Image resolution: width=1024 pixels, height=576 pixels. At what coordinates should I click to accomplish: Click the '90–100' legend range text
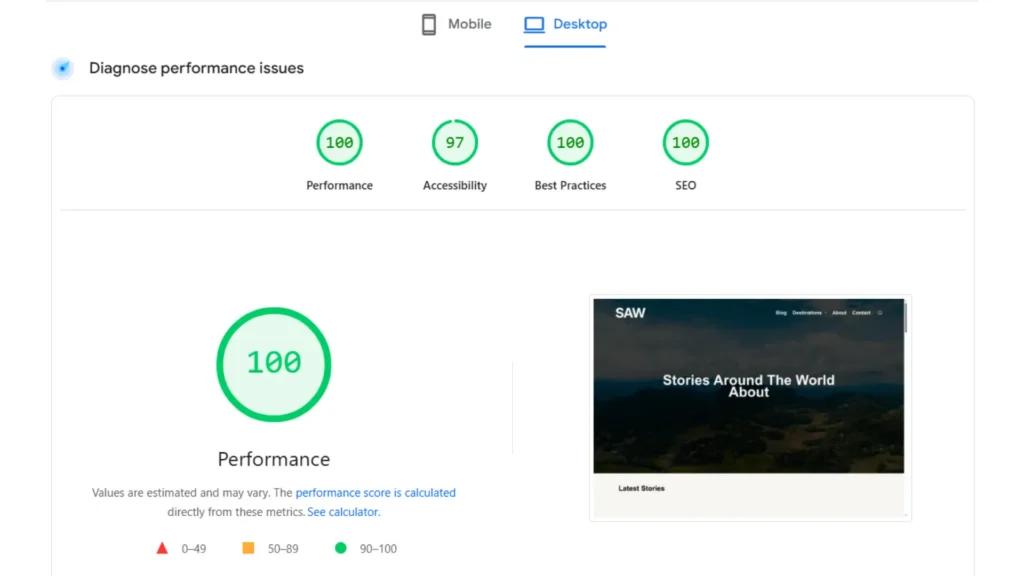click(378, 549)
